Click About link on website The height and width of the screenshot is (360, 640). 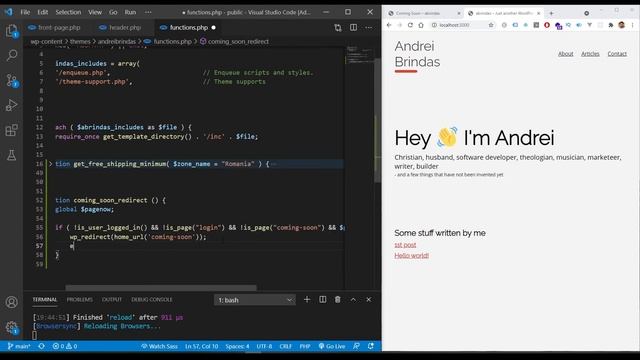(x=566, y=54)
